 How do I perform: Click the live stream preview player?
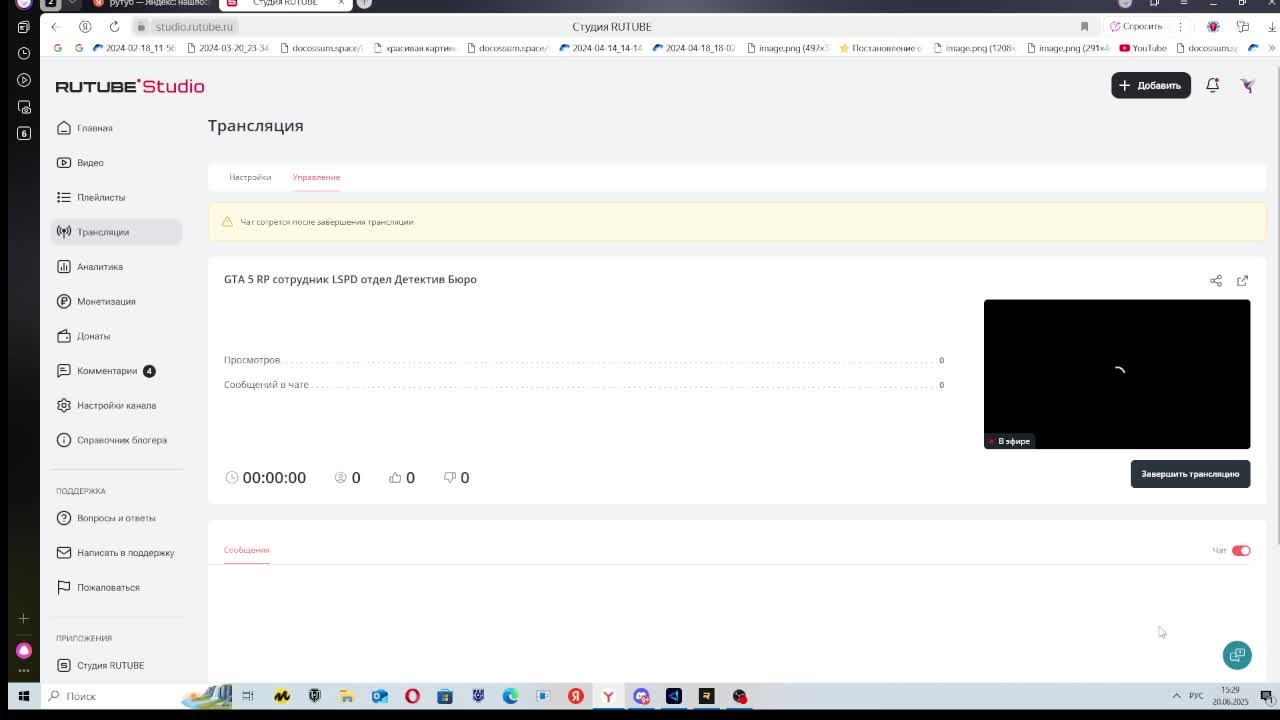(x=1117, y=374)
